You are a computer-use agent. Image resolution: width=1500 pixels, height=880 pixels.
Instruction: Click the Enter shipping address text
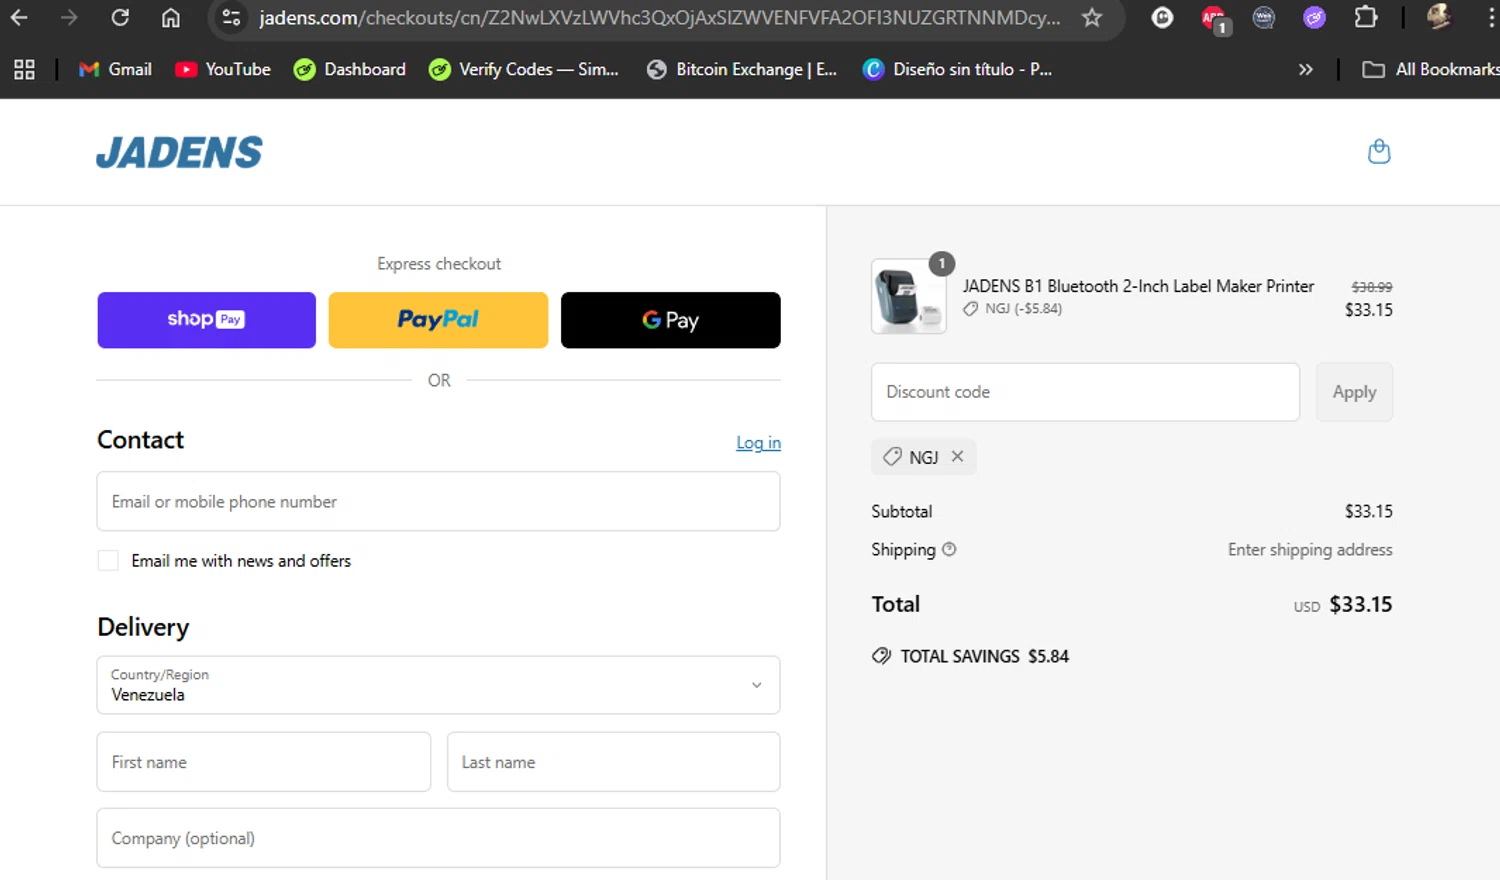[1310, 549]
